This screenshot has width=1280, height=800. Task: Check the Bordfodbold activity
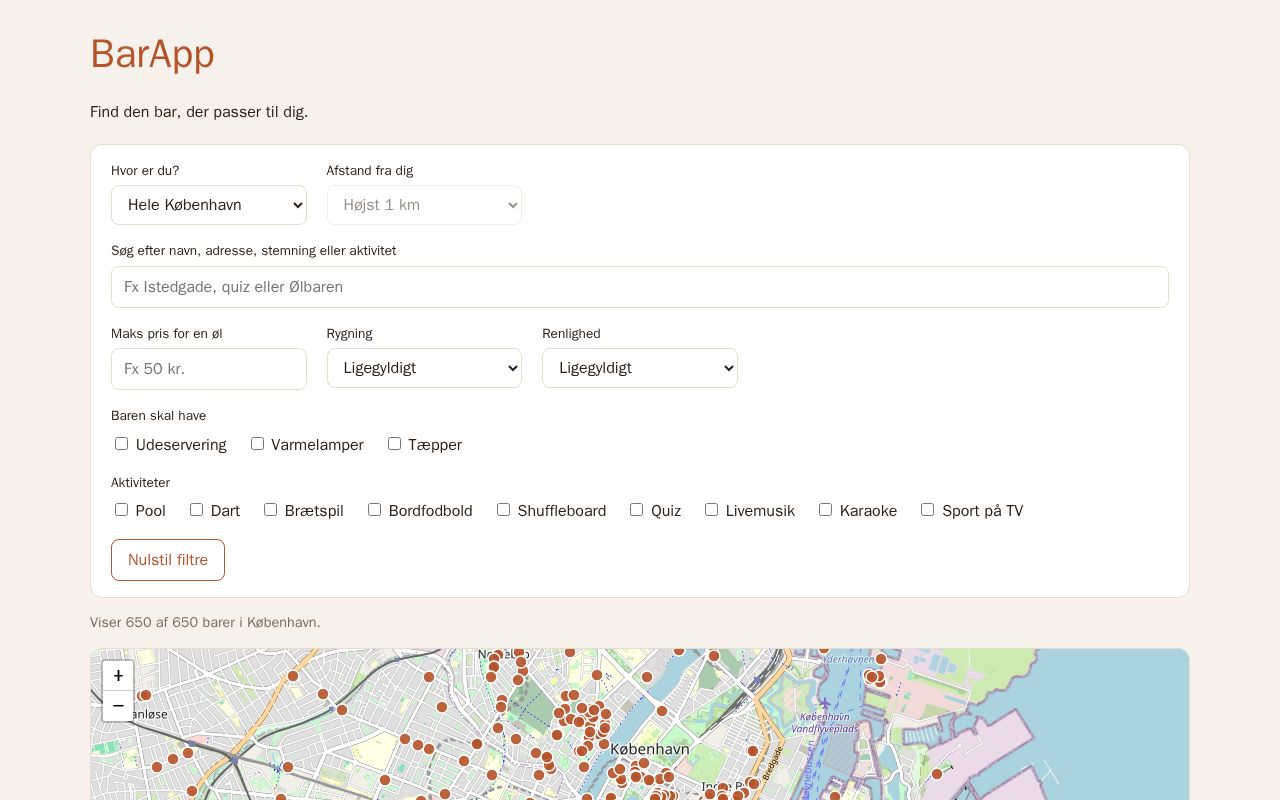coord(375,510)
